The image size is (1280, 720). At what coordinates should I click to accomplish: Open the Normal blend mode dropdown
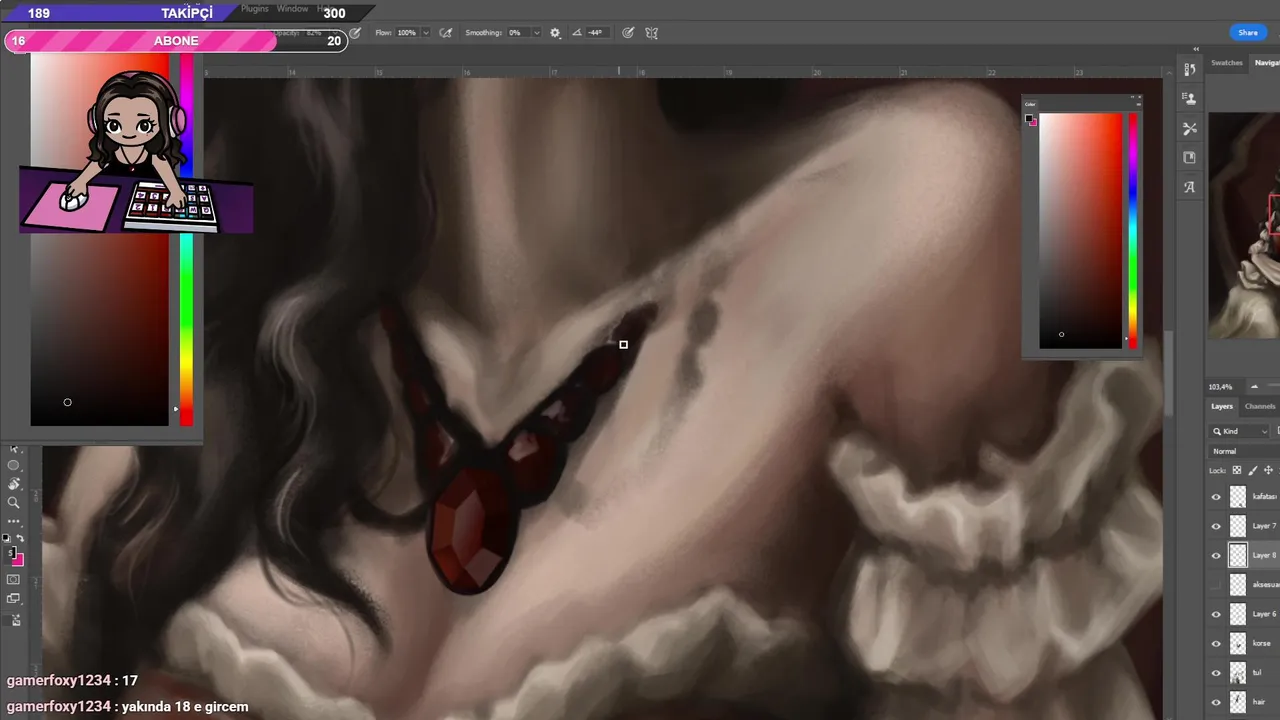[x=1245, y=451]
